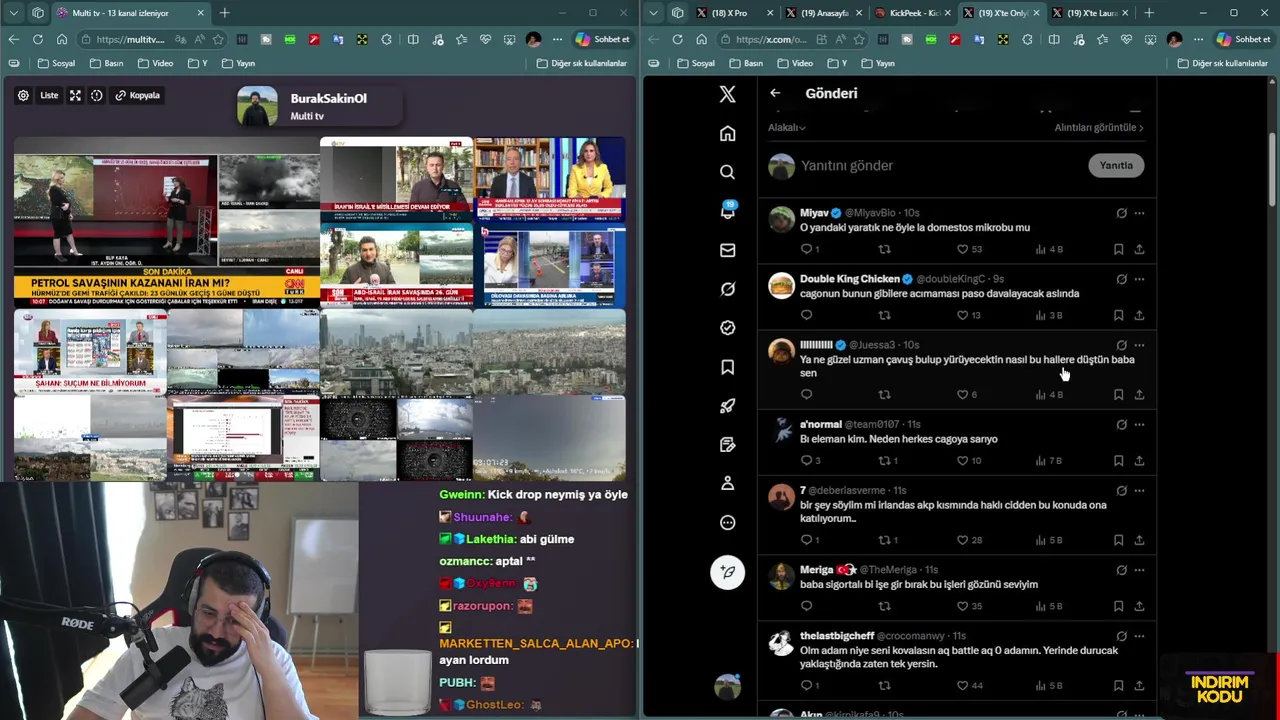Image resolution: width=1280 pixels, height=720 pixels.
Task: Open Sohbet et Copilot in X window
Action: pos(1243,39)
